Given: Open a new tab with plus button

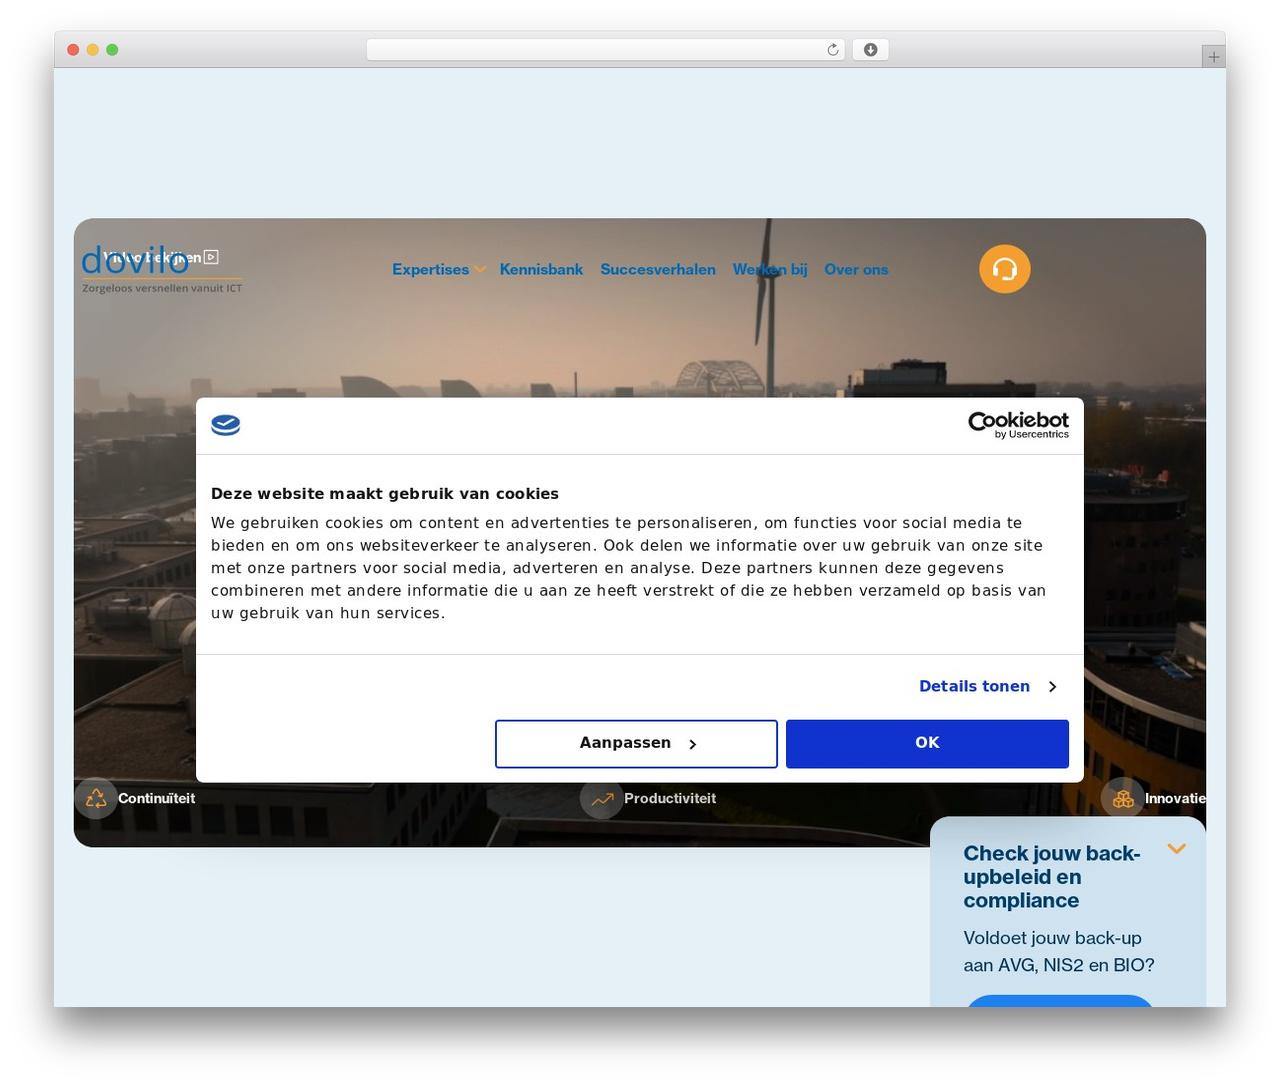Looking at the screenshot, I should [x=1213, y=57].
